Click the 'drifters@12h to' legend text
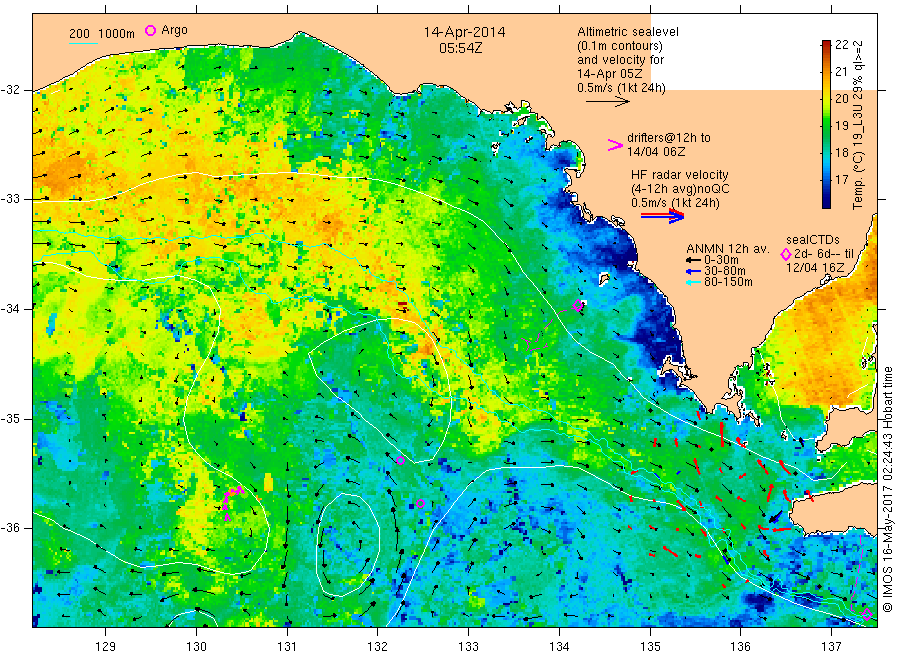Image resolution: width=900 pixels, height=660 pixels. [x=669, y=138]
